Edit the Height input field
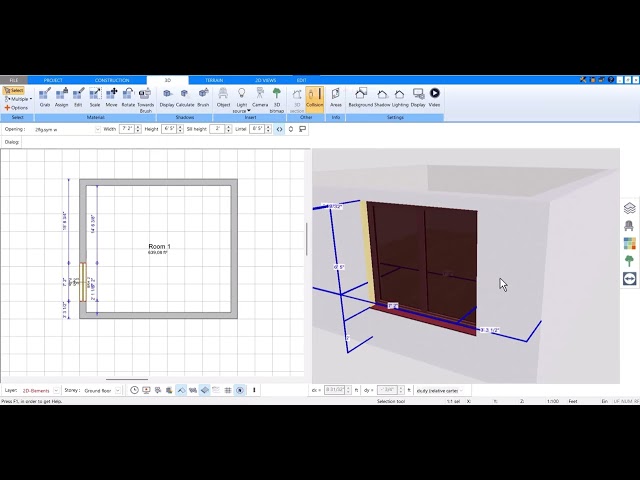 tap(169, 129)
